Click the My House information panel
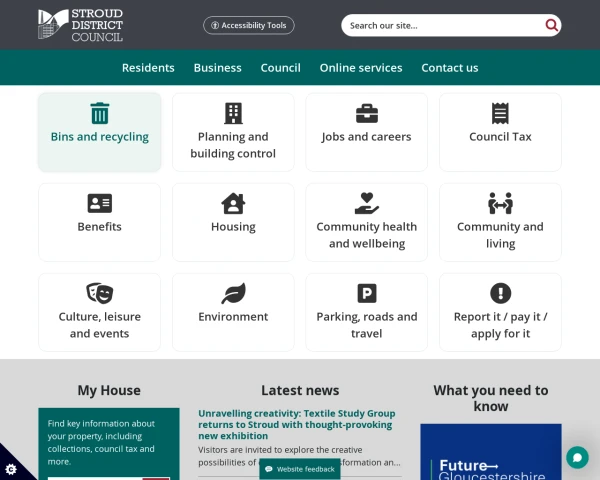The width and height of the screenshot is (600, 480). [109, 444]
